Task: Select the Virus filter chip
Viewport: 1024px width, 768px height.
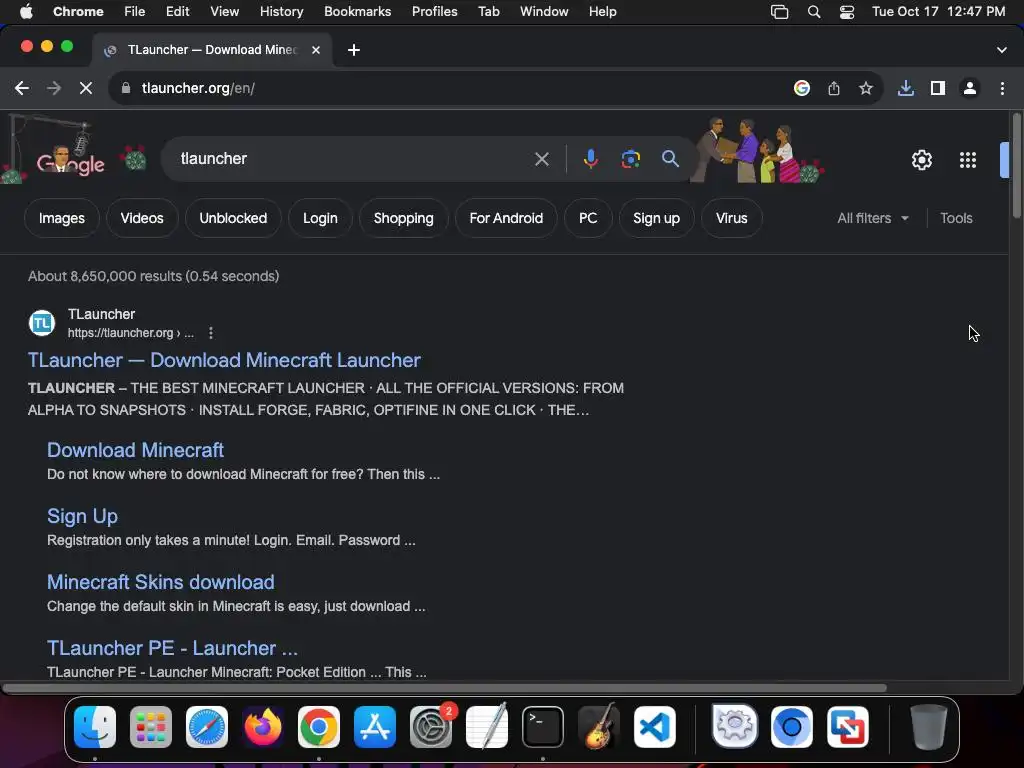Action: coord(731,218)
